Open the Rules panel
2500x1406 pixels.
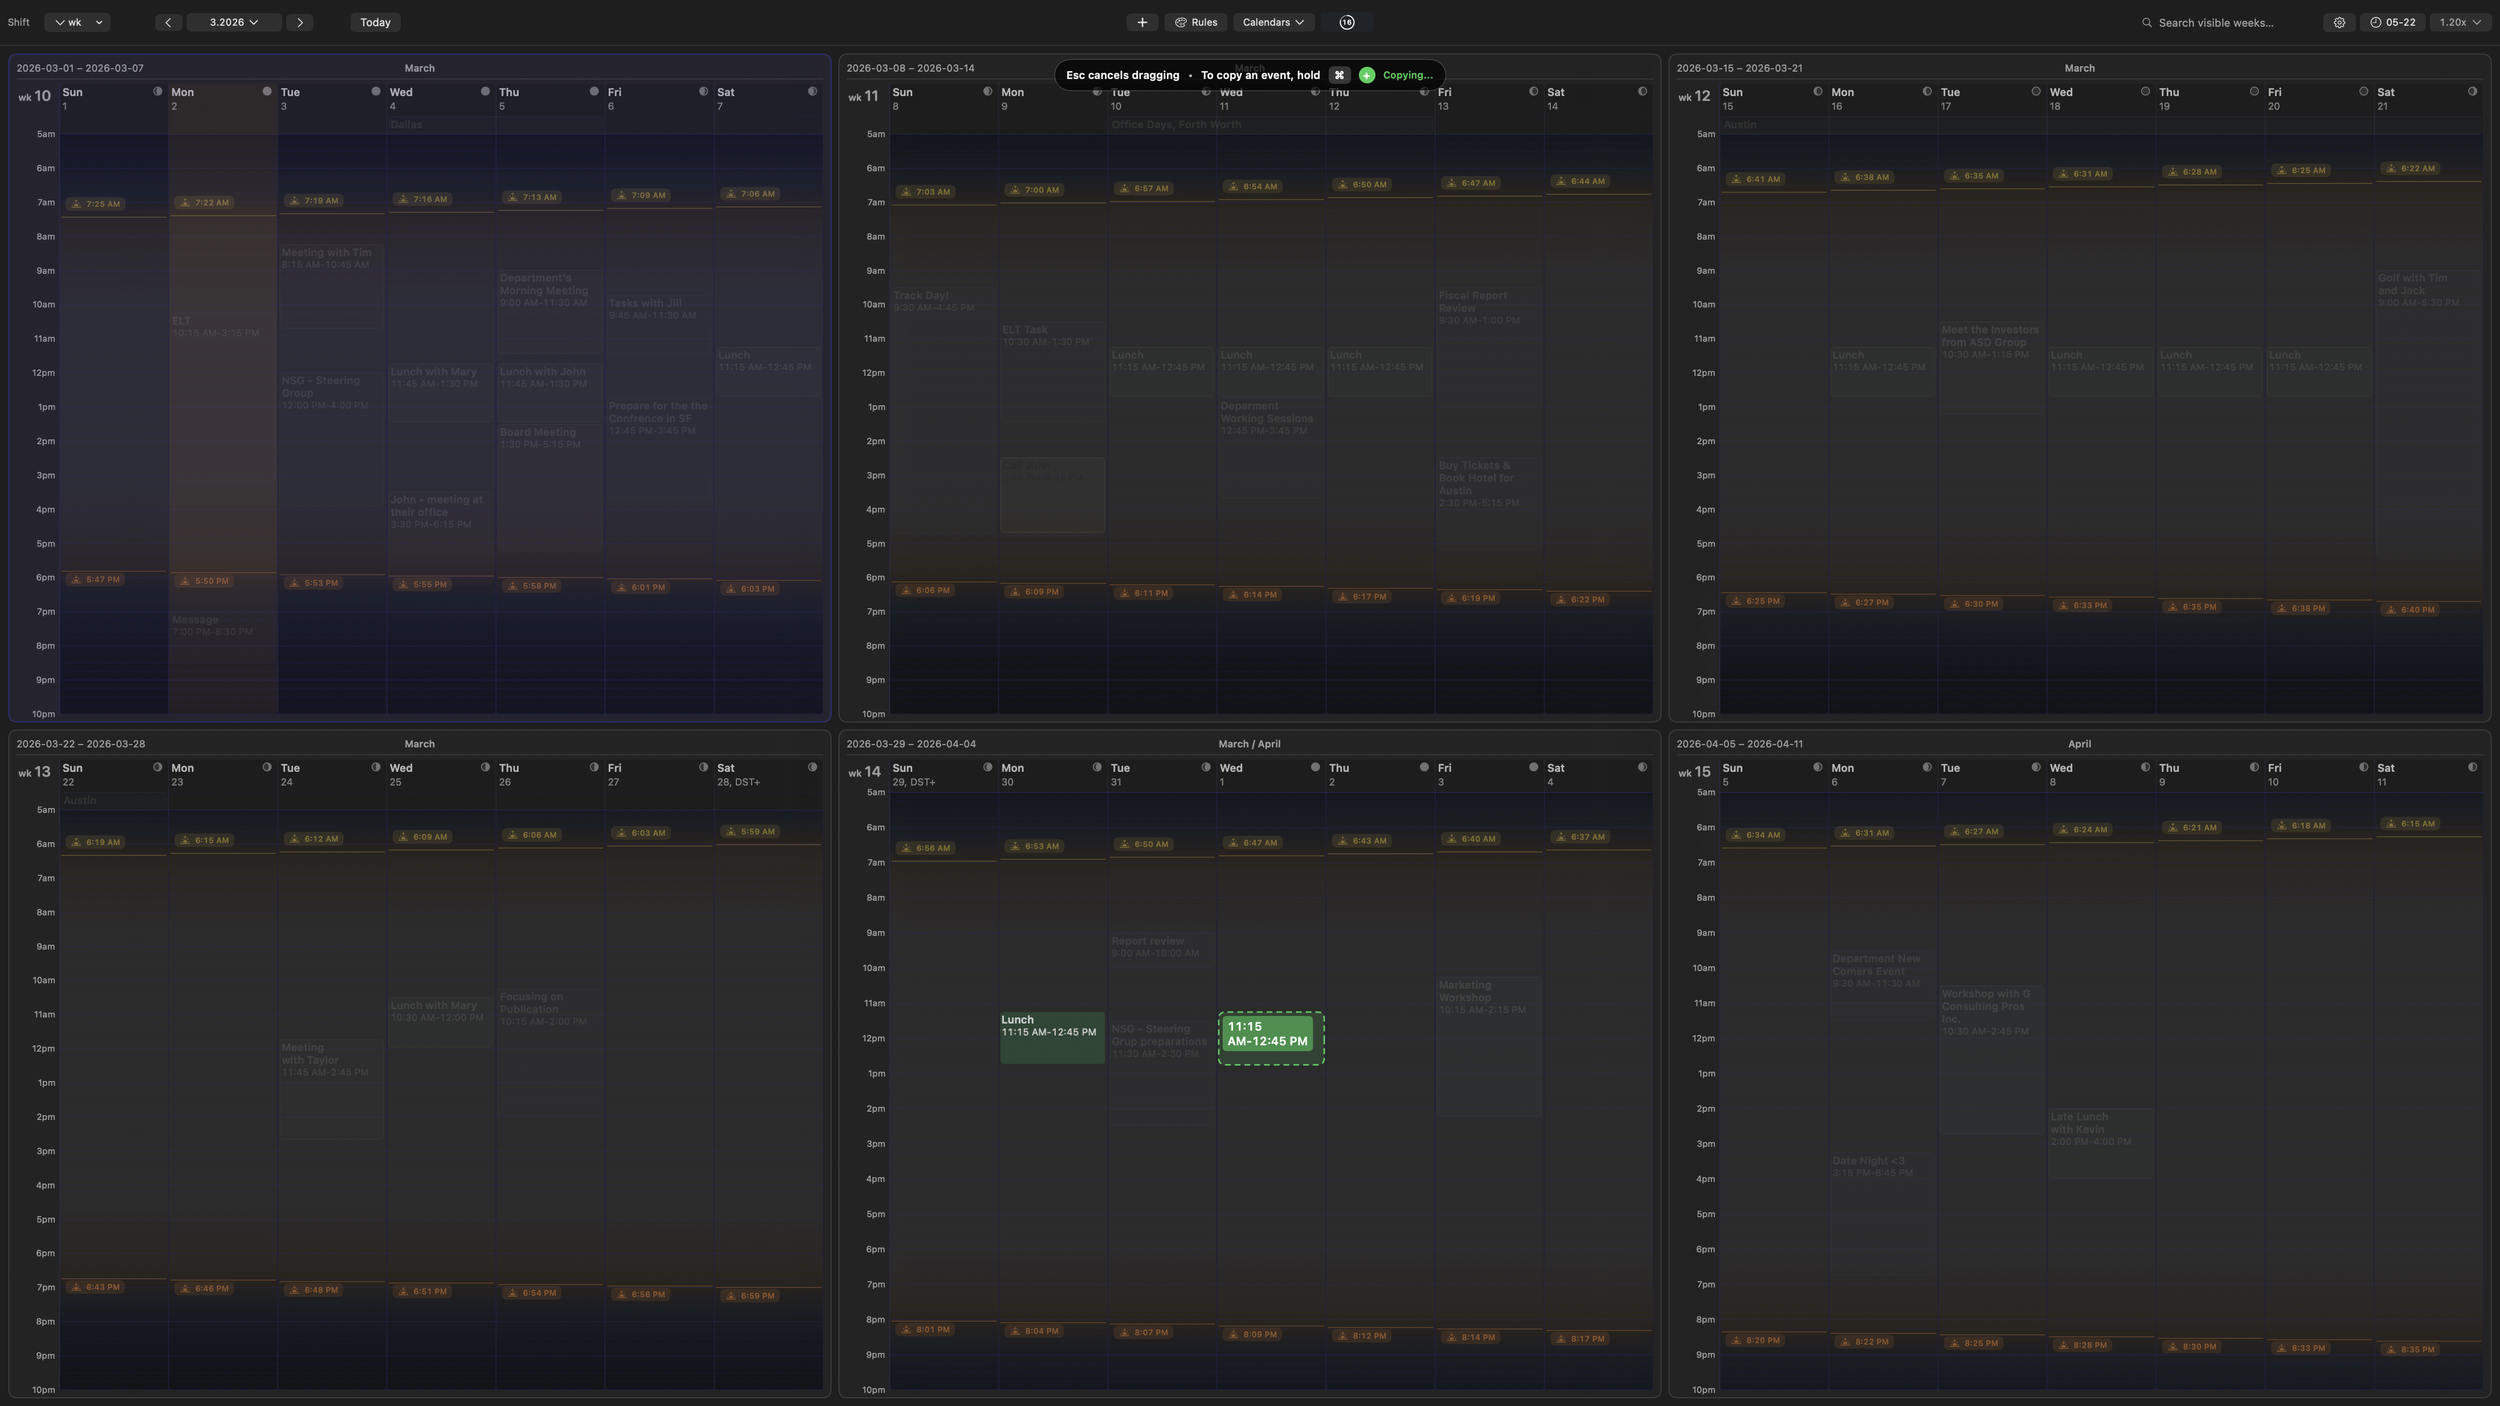(x=1196, y=22)
